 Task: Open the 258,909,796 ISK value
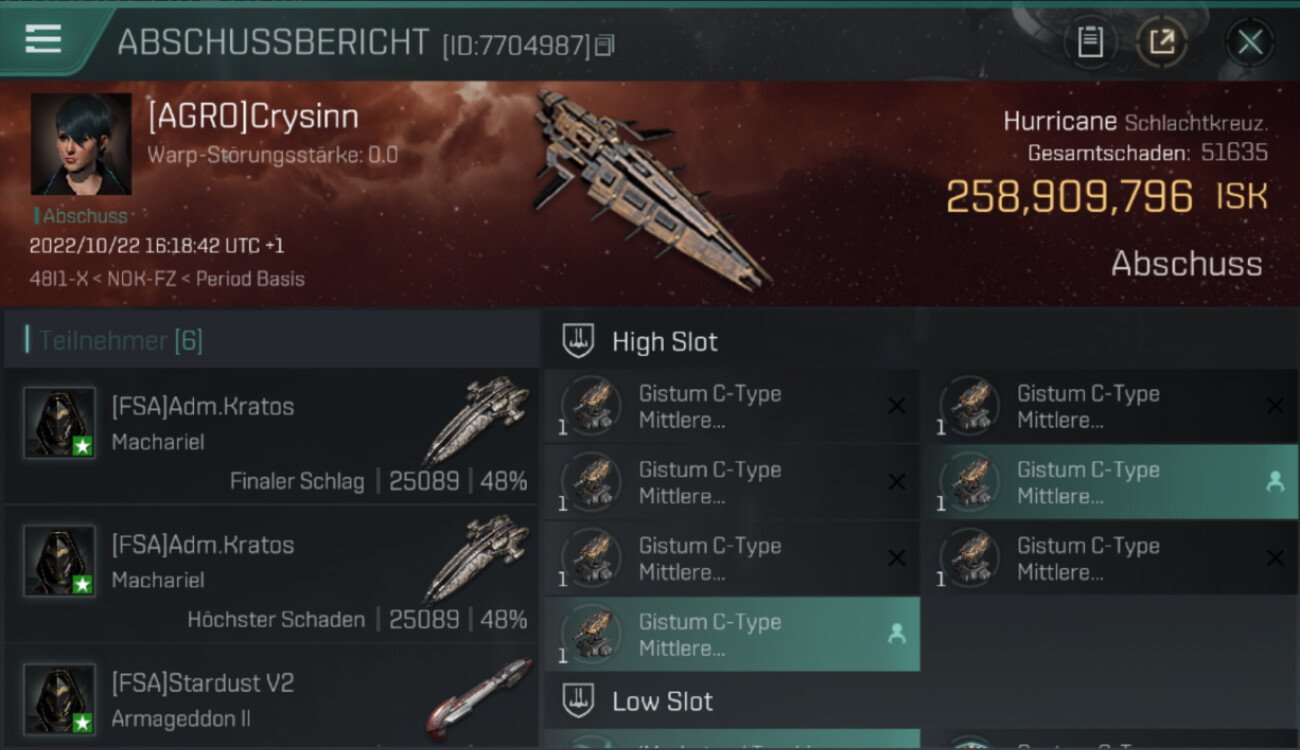[1107, 197]
